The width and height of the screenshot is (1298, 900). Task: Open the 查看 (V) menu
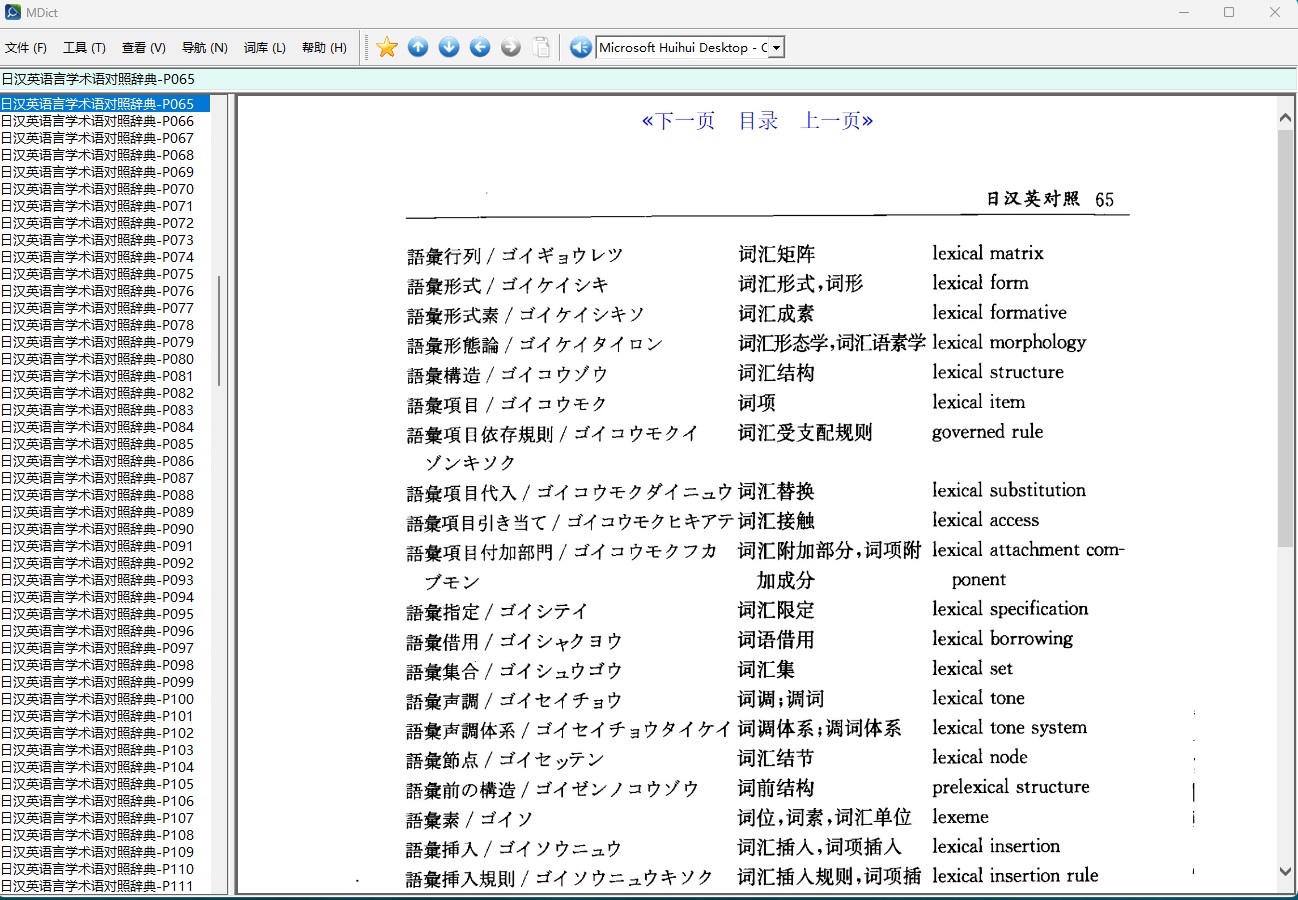(x=144, y=48)
